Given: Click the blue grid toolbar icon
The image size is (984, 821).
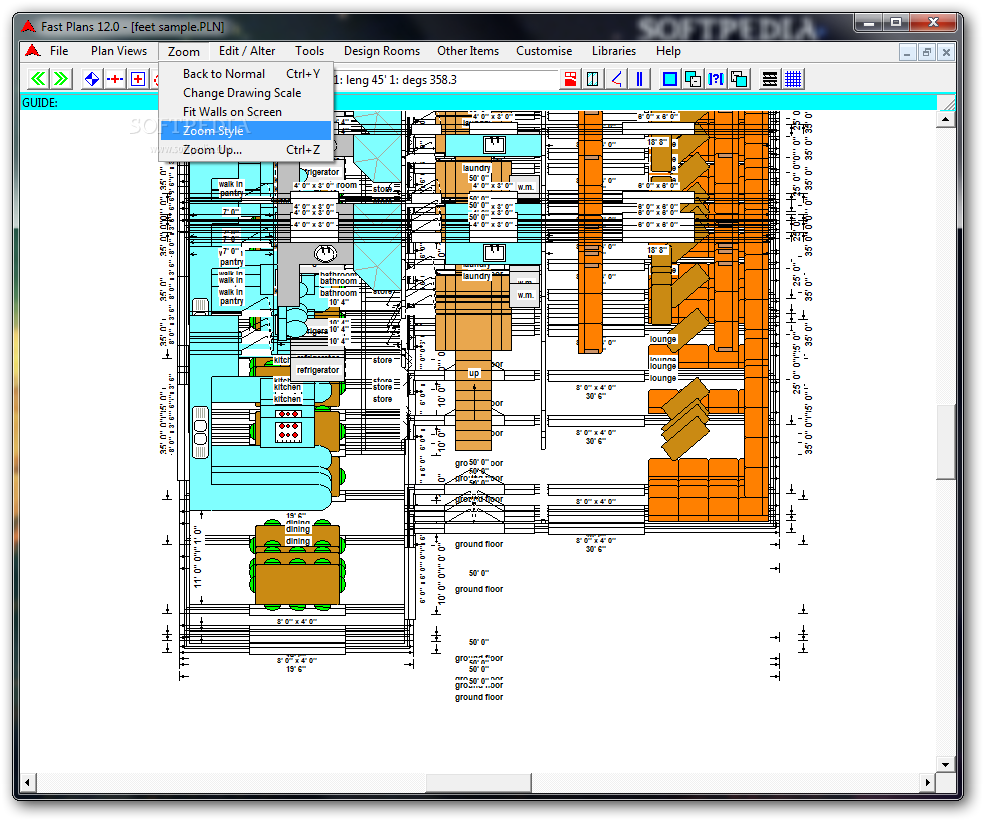Looking at the screenshot, I should click(x=793, y=79).
